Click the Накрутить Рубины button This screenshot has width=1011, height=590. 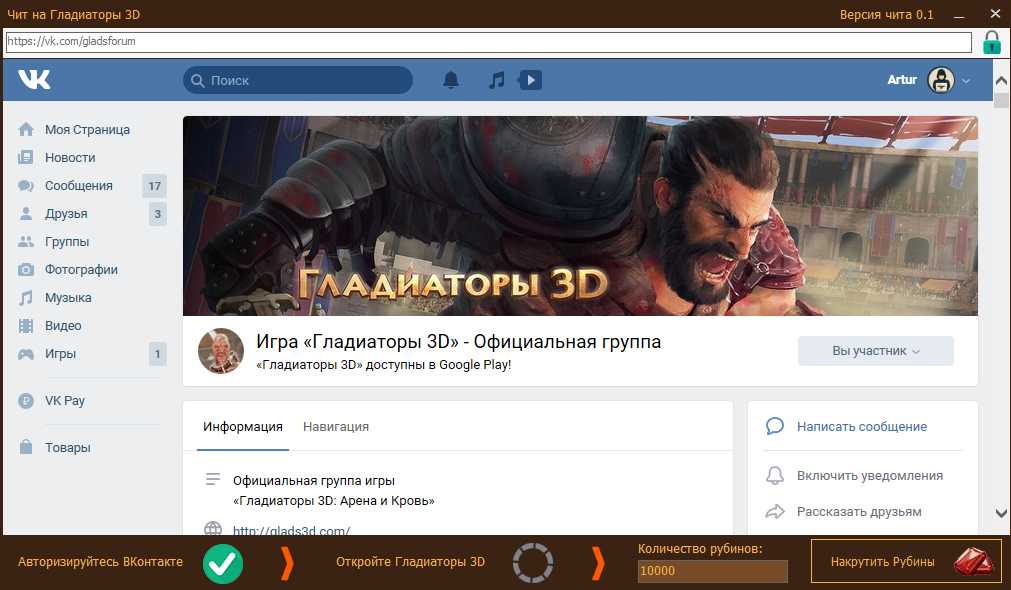pos(906,561)
